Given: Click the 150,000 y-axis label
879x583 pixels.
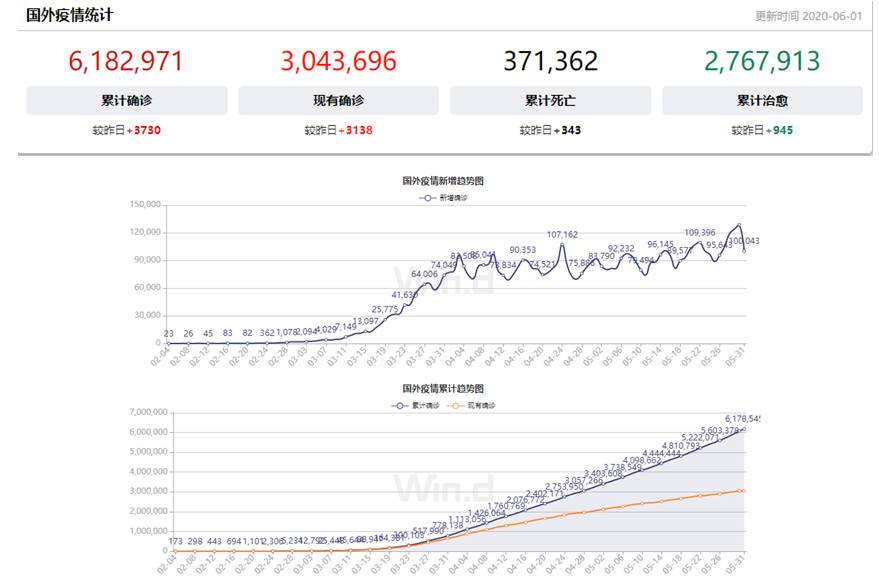Looking at the screenshot, I should tap(145, 204).
